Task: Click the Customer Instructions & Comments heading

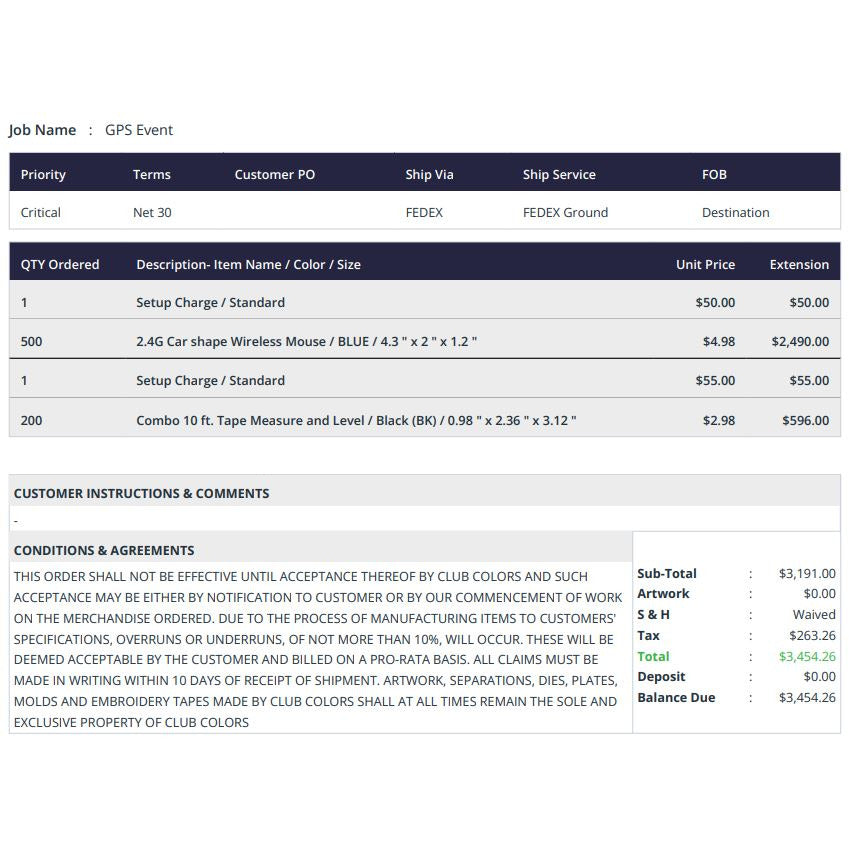Action: [x=141, y=493]
